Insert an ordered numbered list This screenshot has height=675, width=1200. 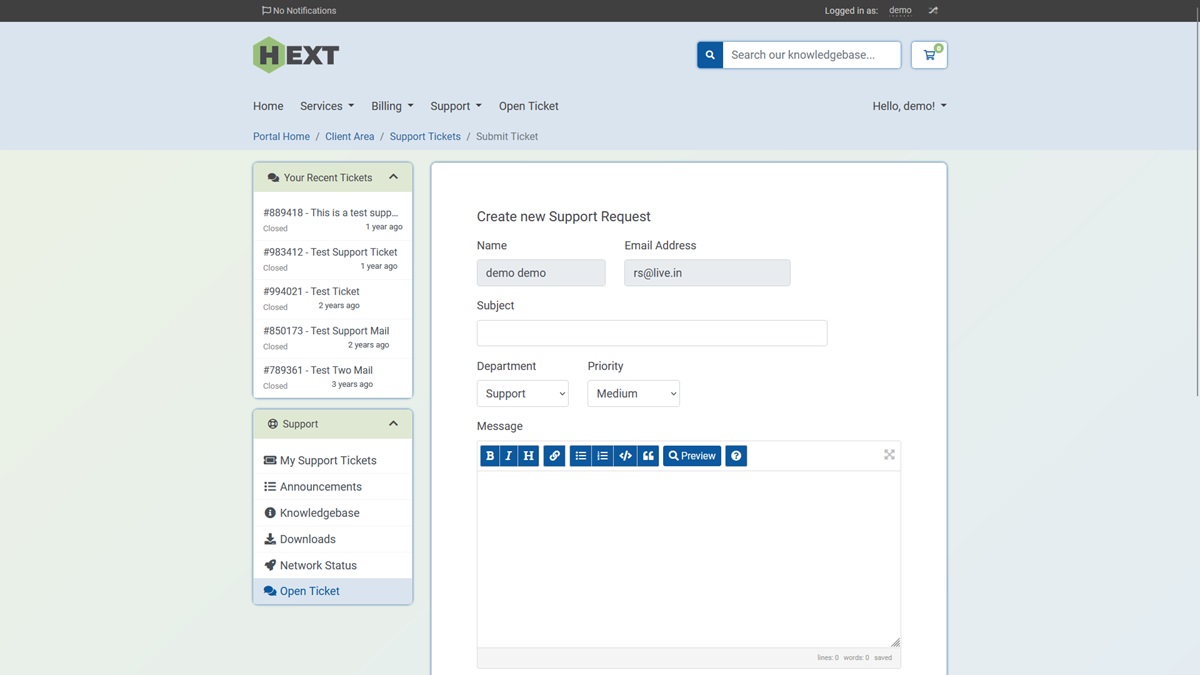pos(602,456)
